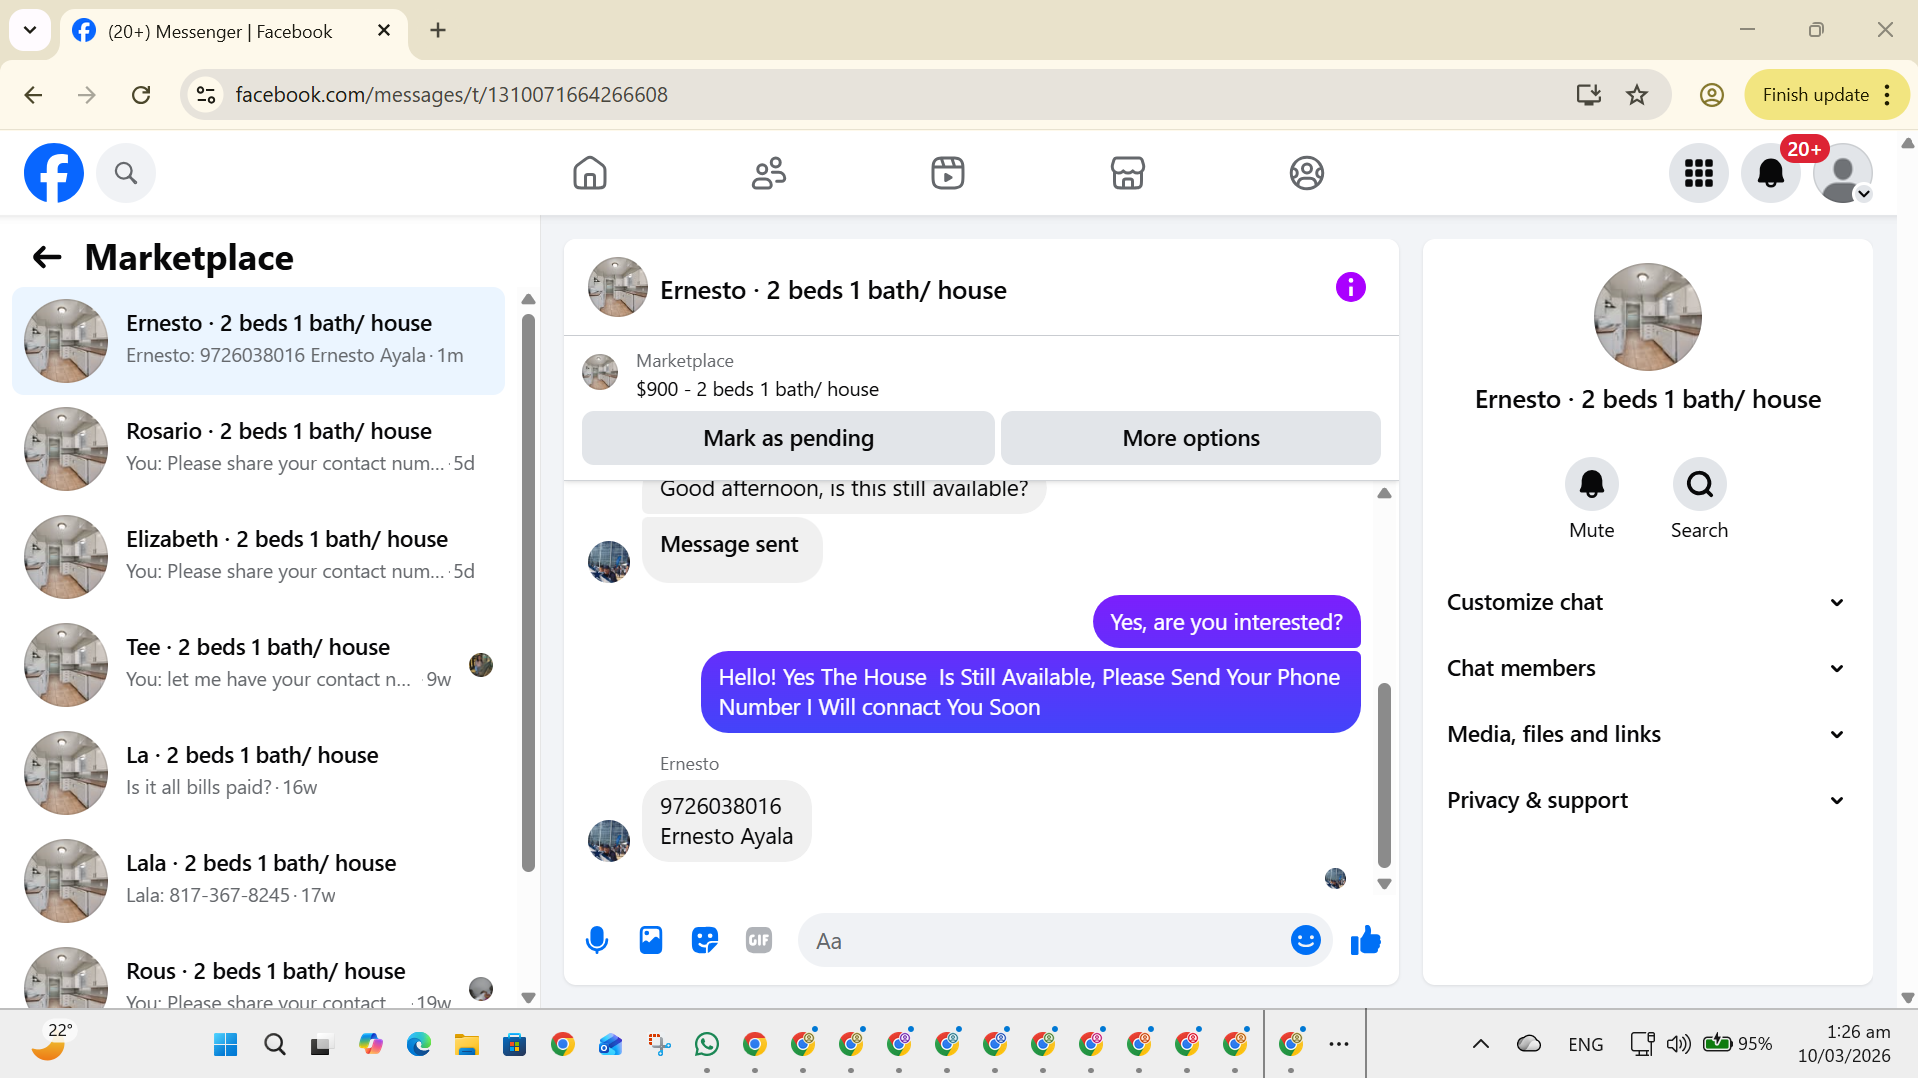Screen dimensions: 1918x1078
Task: Open WhatsApp from the taskbar
Action: (706, 1044)
